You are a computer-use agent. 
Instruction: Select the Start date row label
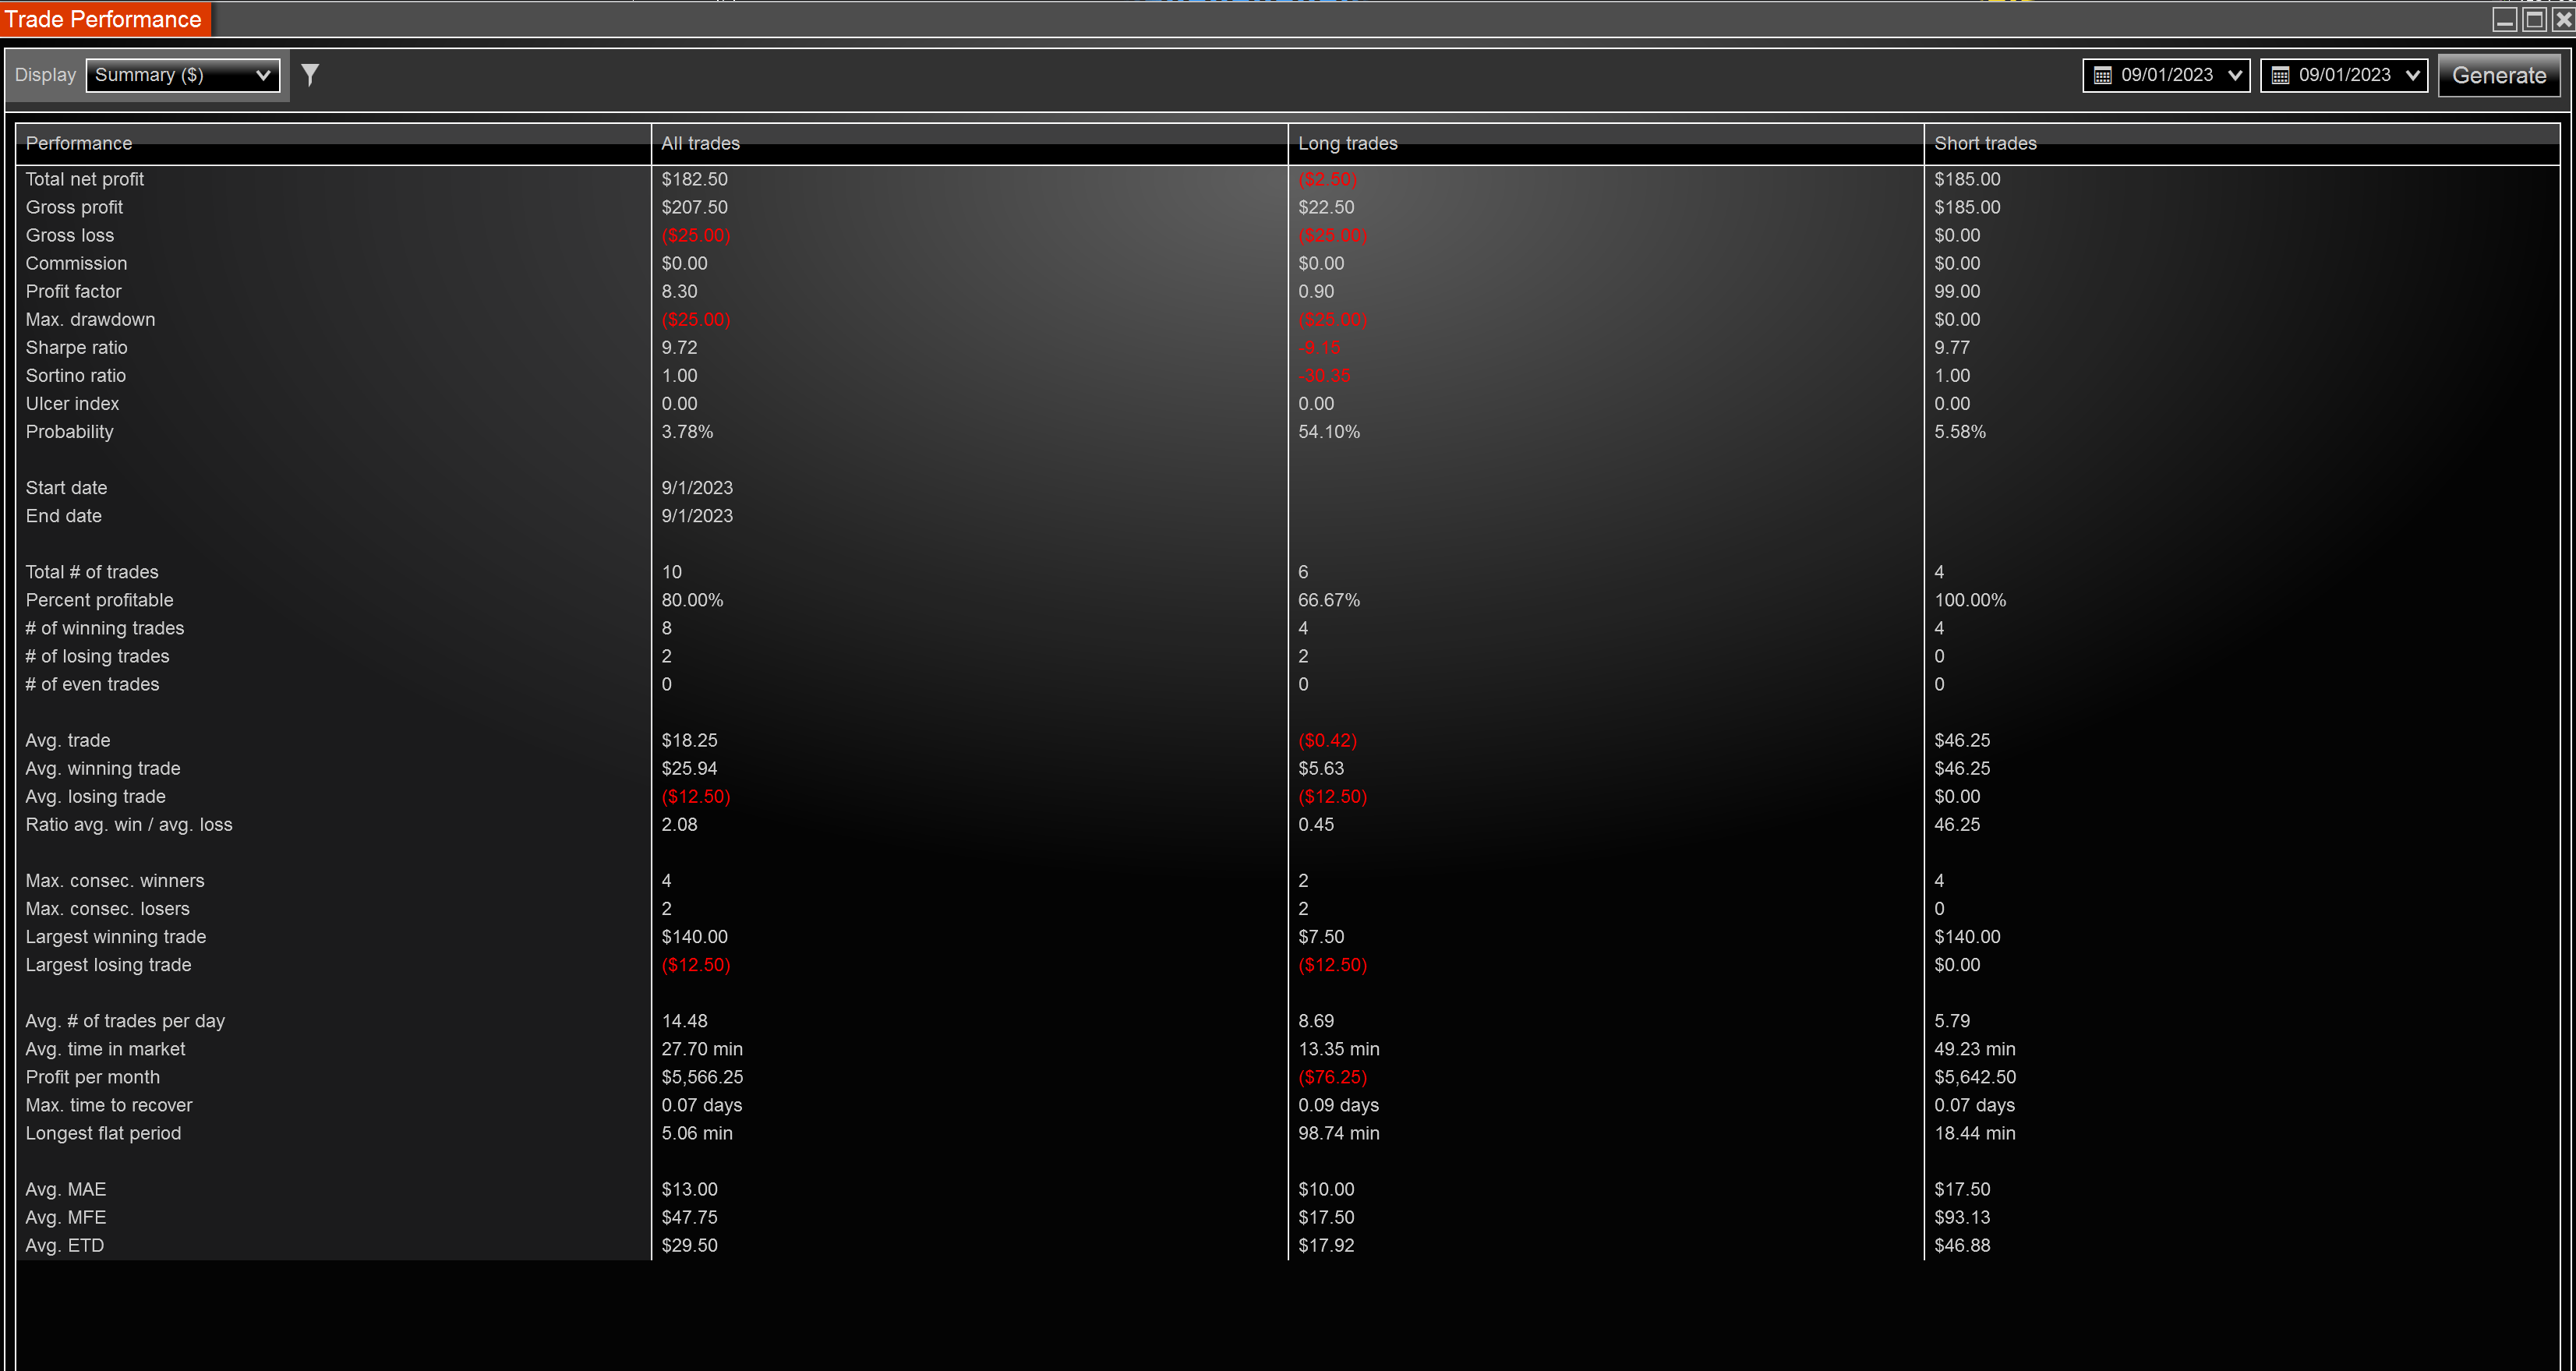click(66, 487)
